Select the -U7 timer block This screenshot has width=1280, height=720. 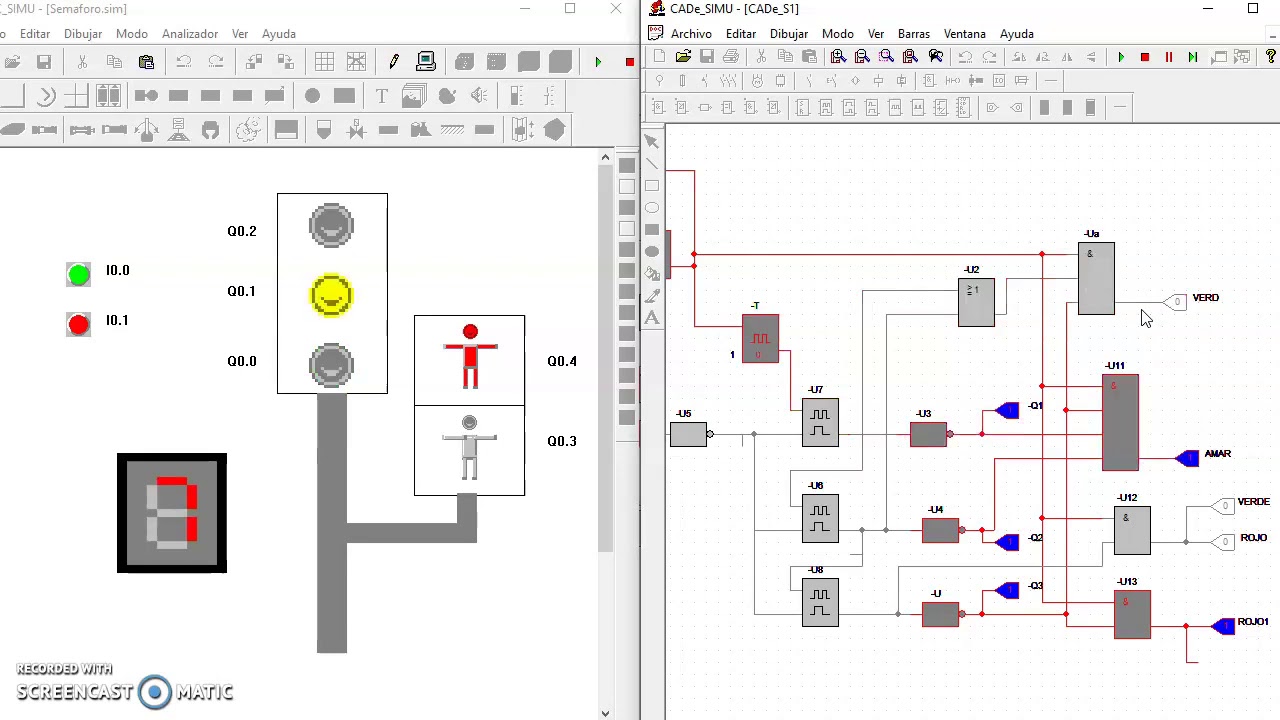click(x=820, y=422)
